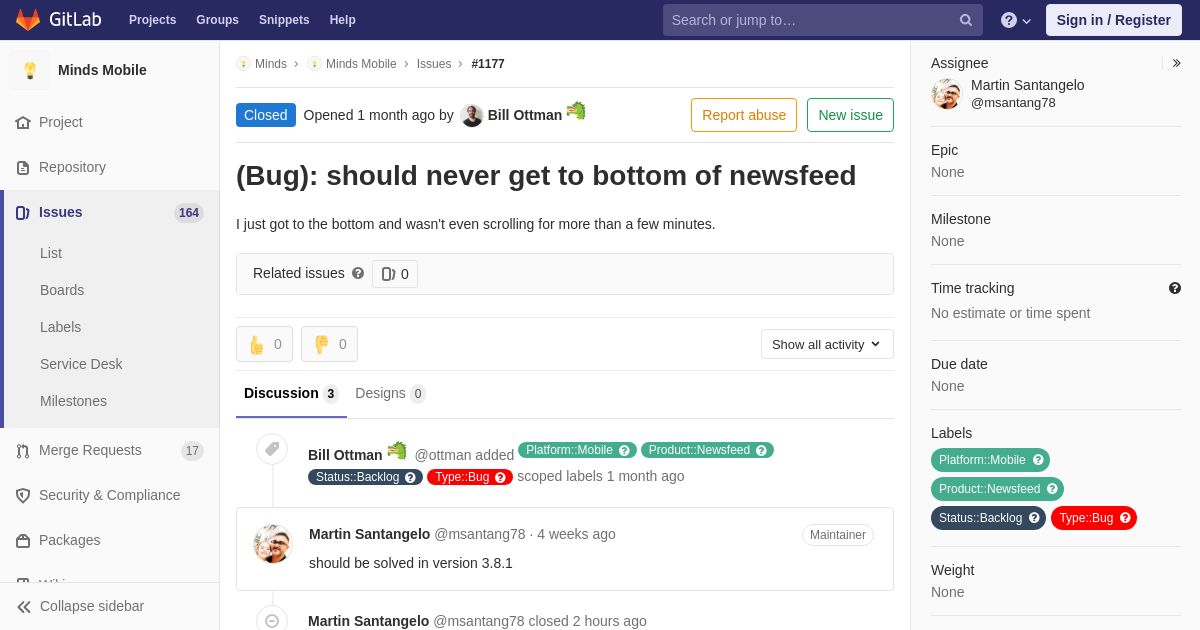
Task: Open the Help question mark menu
Action: pyautogui.click(x=1016, y=20)
